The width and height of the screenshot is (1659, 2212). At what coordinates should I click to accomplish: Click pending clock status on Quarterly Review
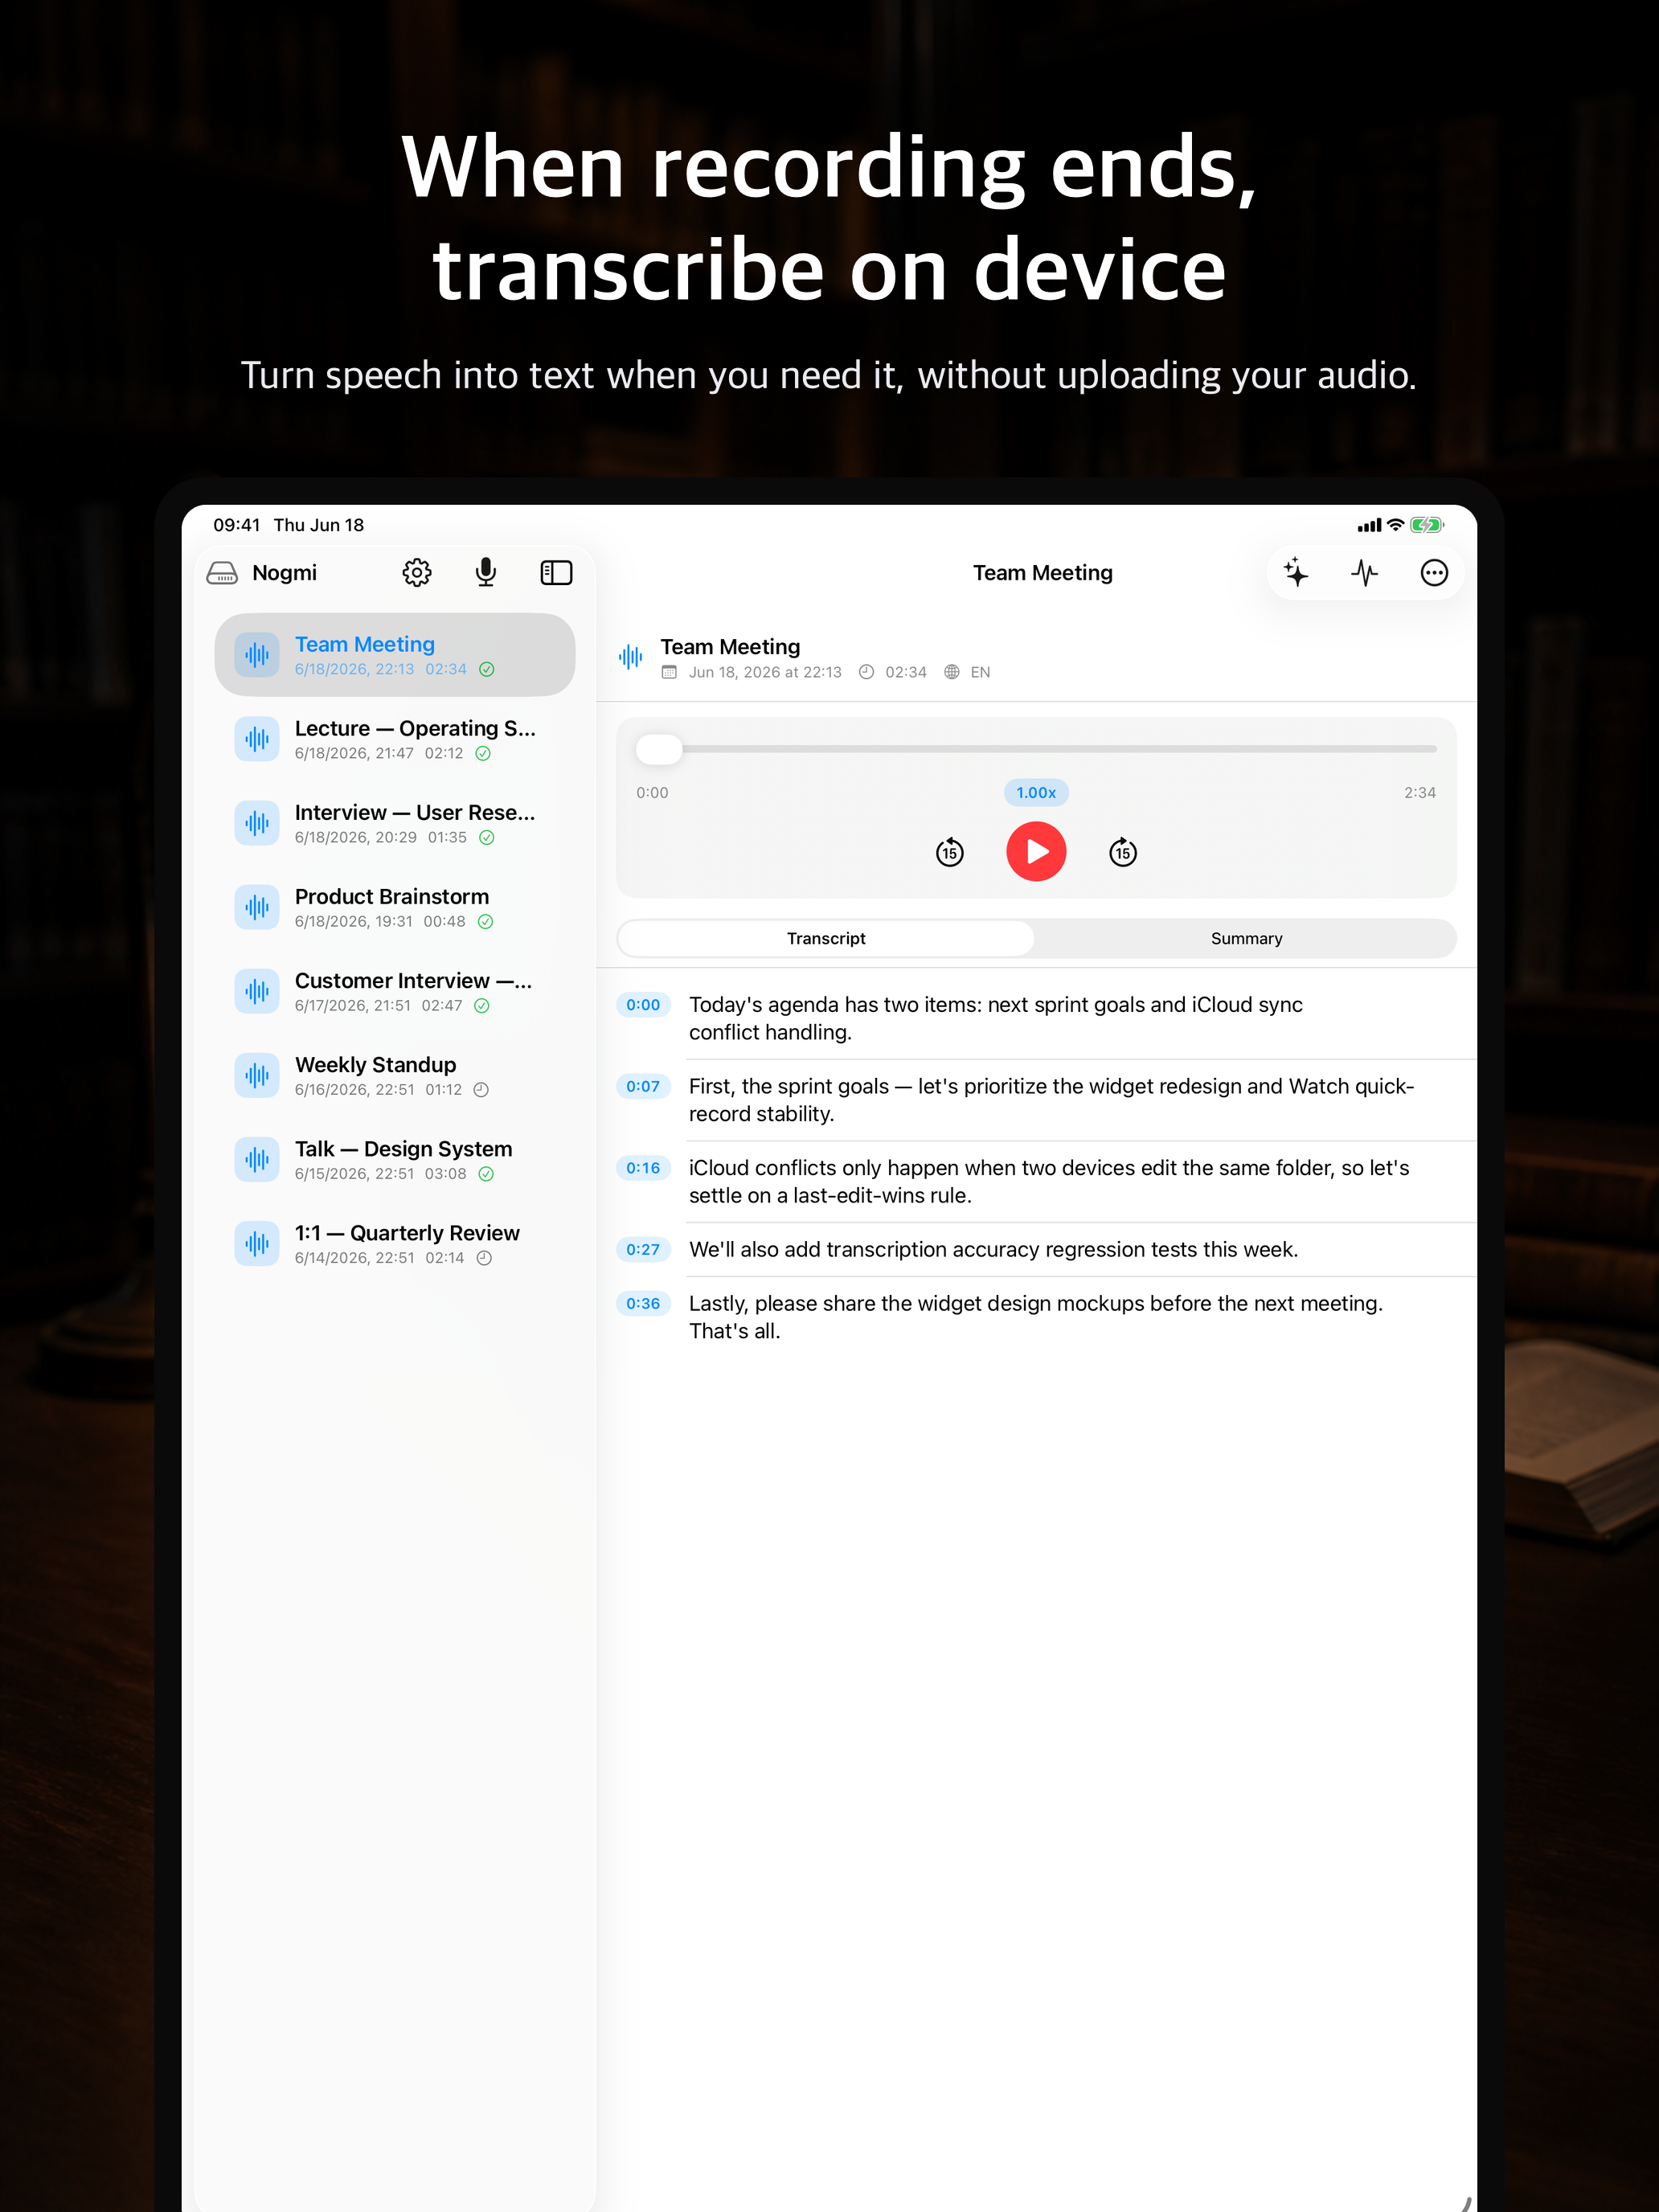click(x=484, y=1258)
